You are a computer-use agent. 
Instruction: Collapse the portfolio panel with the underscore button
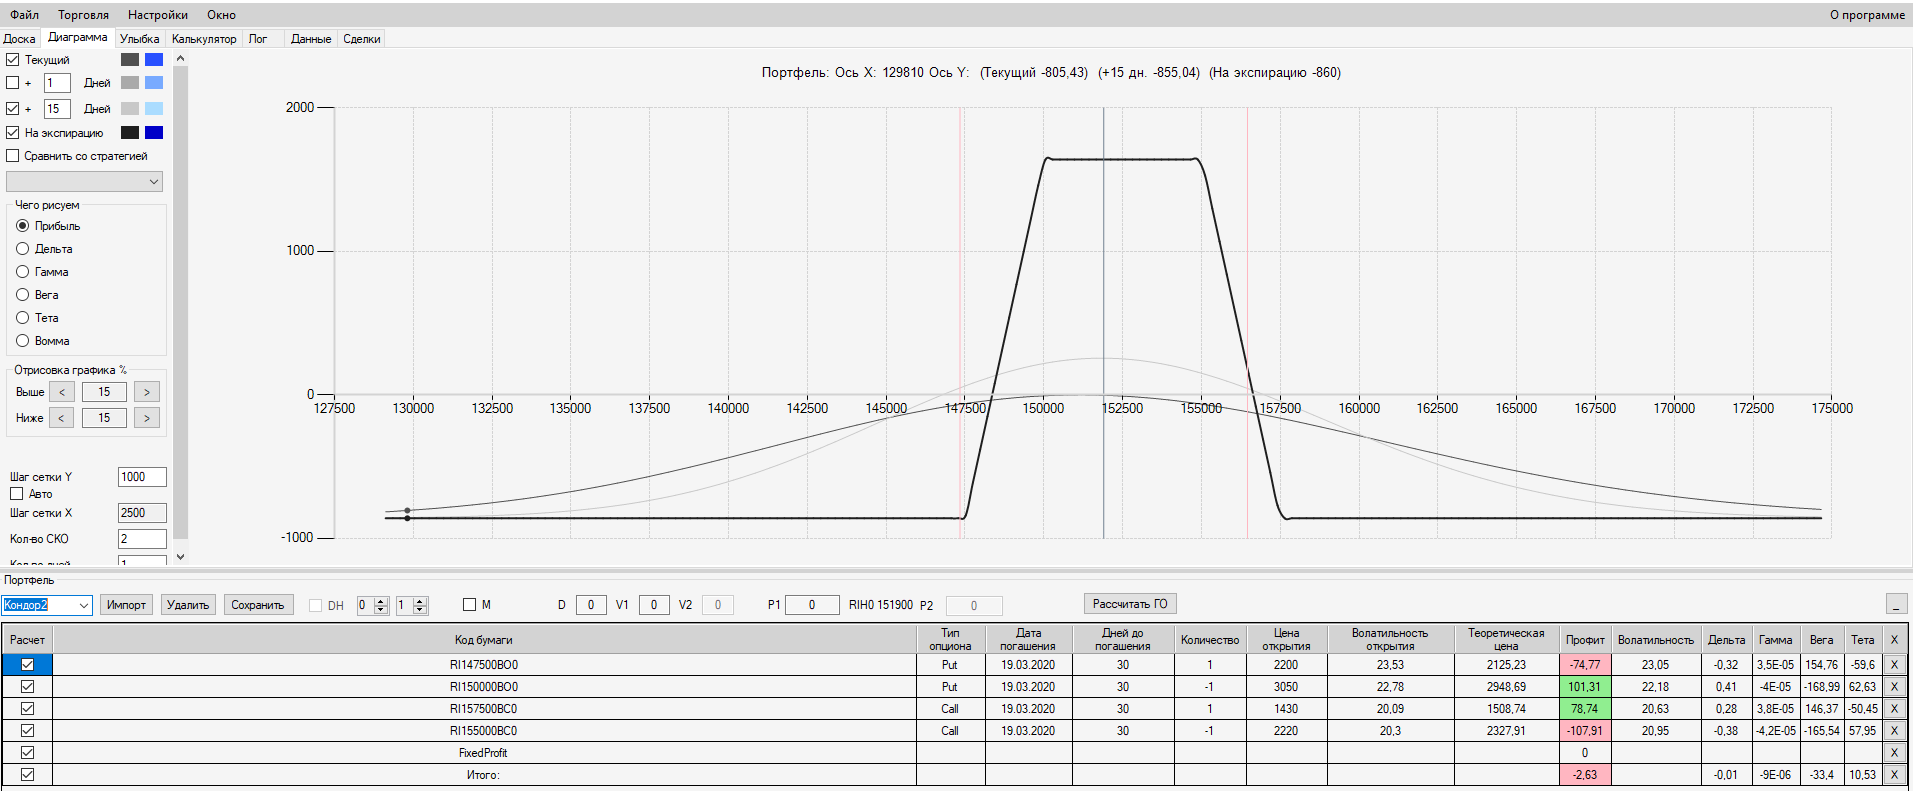(1896, 604)
